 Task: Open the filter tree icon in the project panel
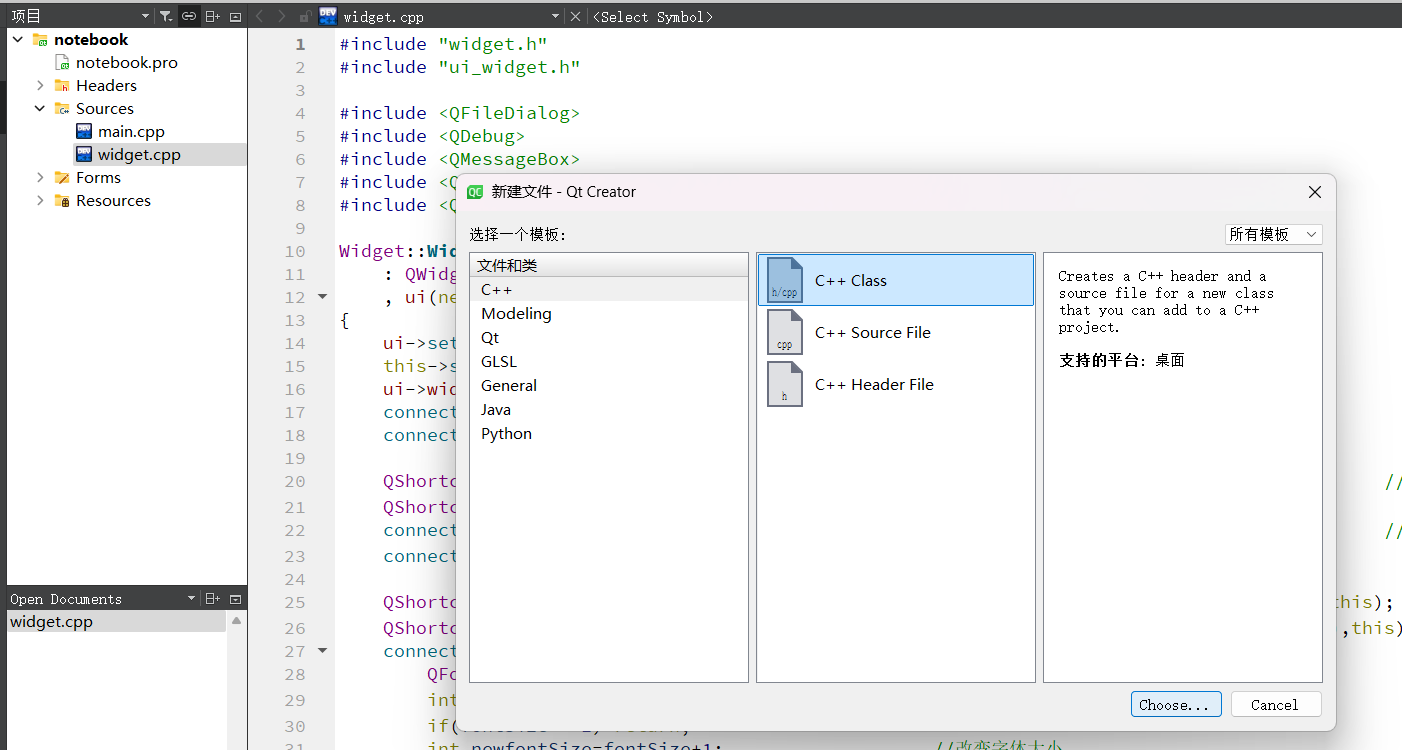[x=166, y=16]
